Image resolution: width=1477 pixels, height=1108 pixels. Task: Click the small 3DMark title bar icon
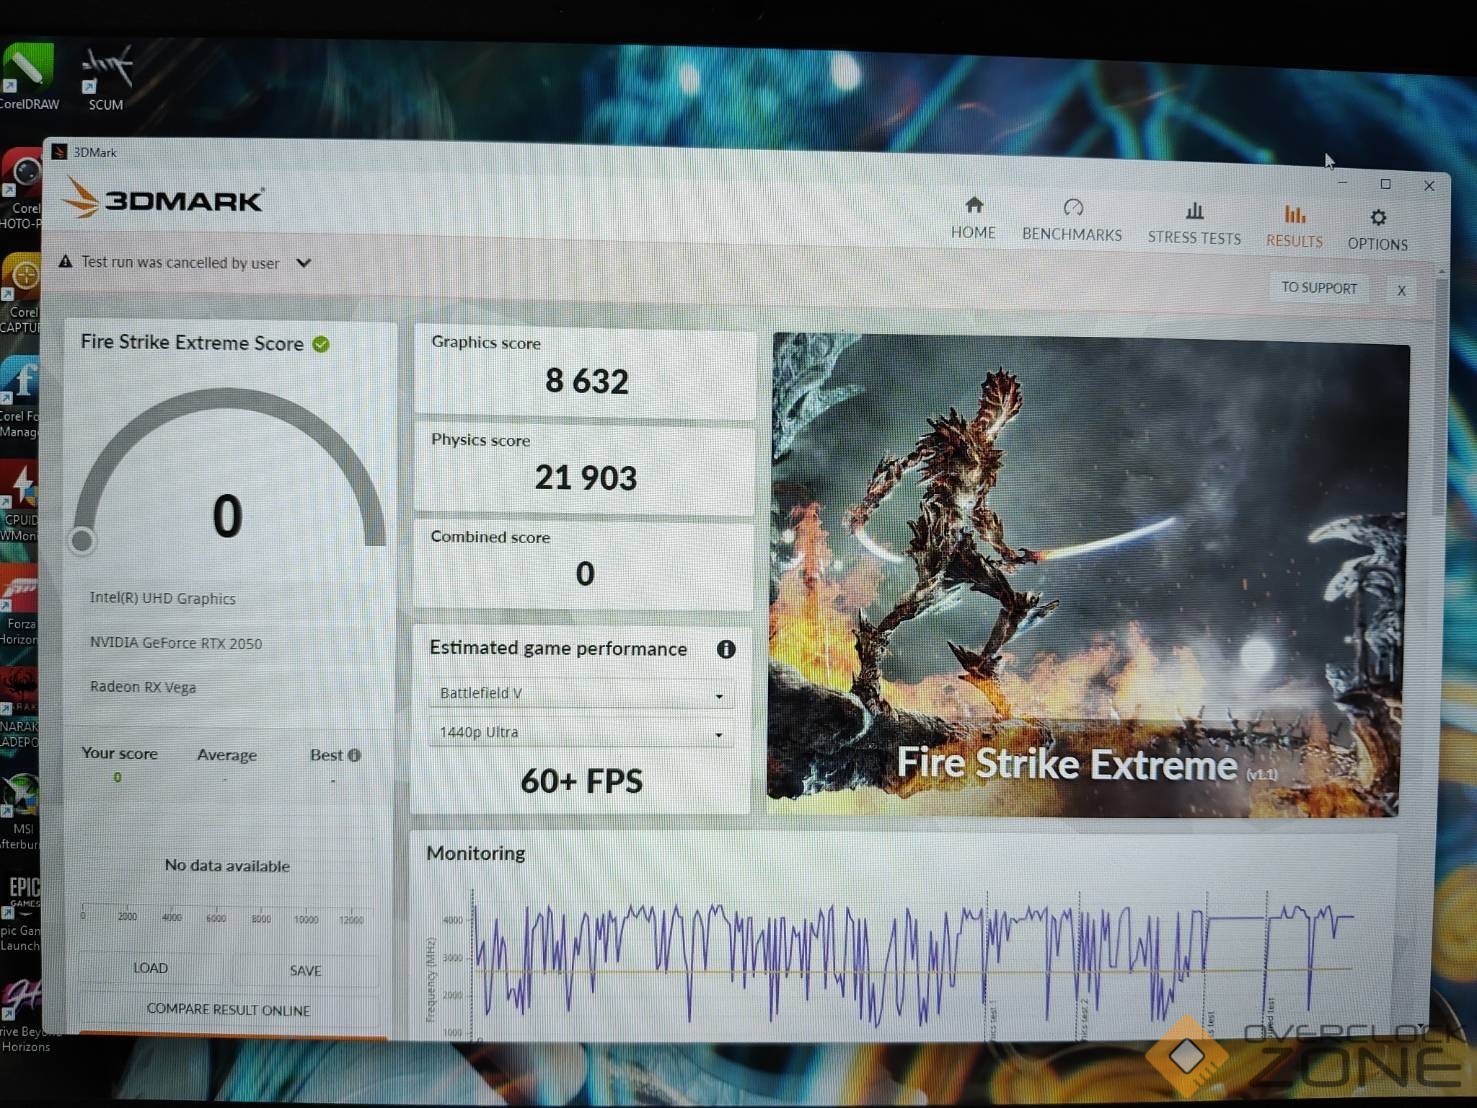(x=59, y=152)
